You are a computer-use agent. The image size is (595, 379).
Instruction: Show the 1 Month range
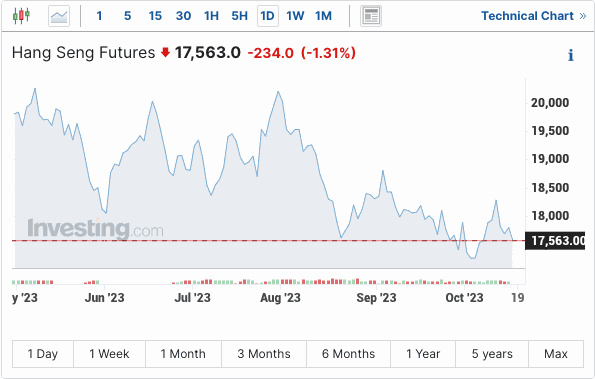183,354
